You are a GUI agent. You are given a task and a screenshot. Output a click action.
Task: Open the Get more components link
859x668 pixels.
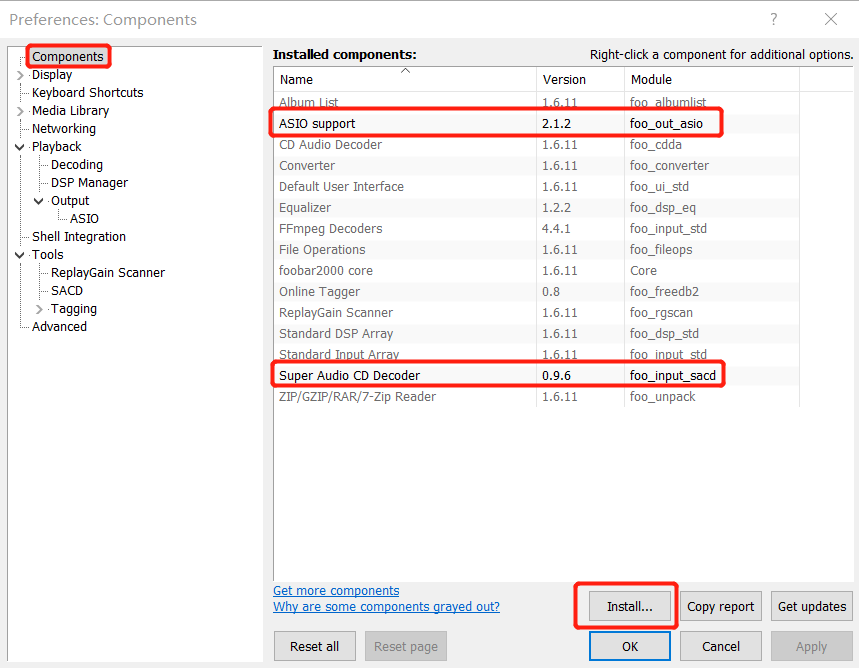[336, 591]
